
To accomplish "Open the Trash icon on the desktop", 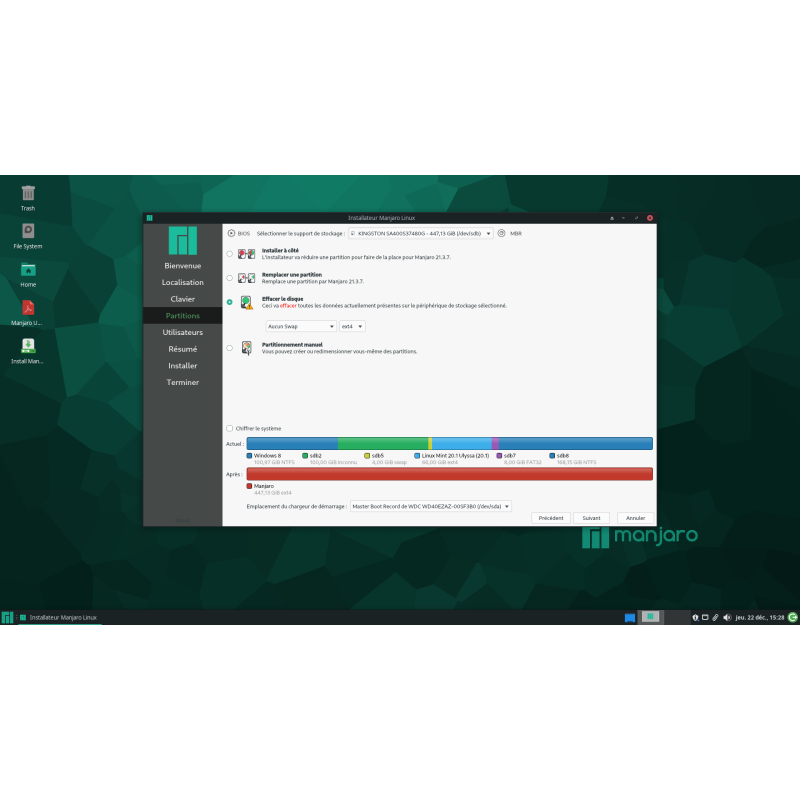I will pyautogui.click(x=27, y=192).
